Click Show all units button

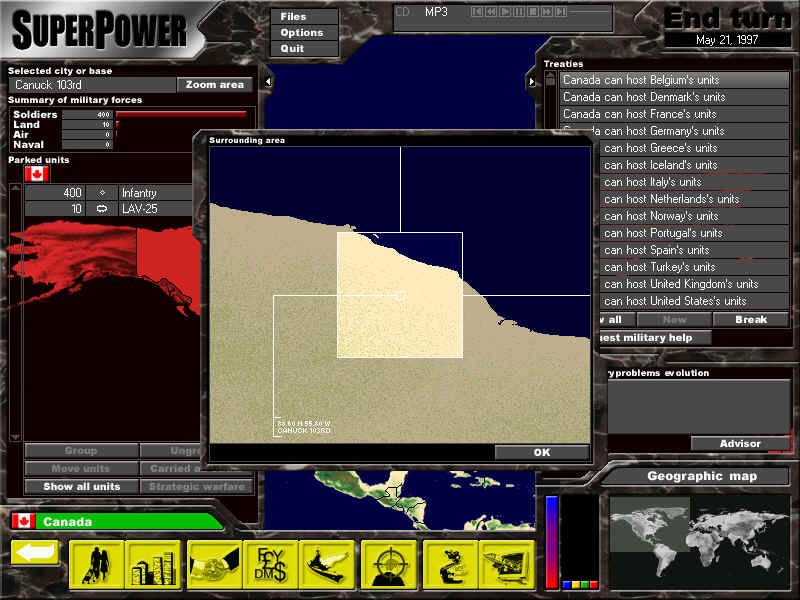(82, 486)
